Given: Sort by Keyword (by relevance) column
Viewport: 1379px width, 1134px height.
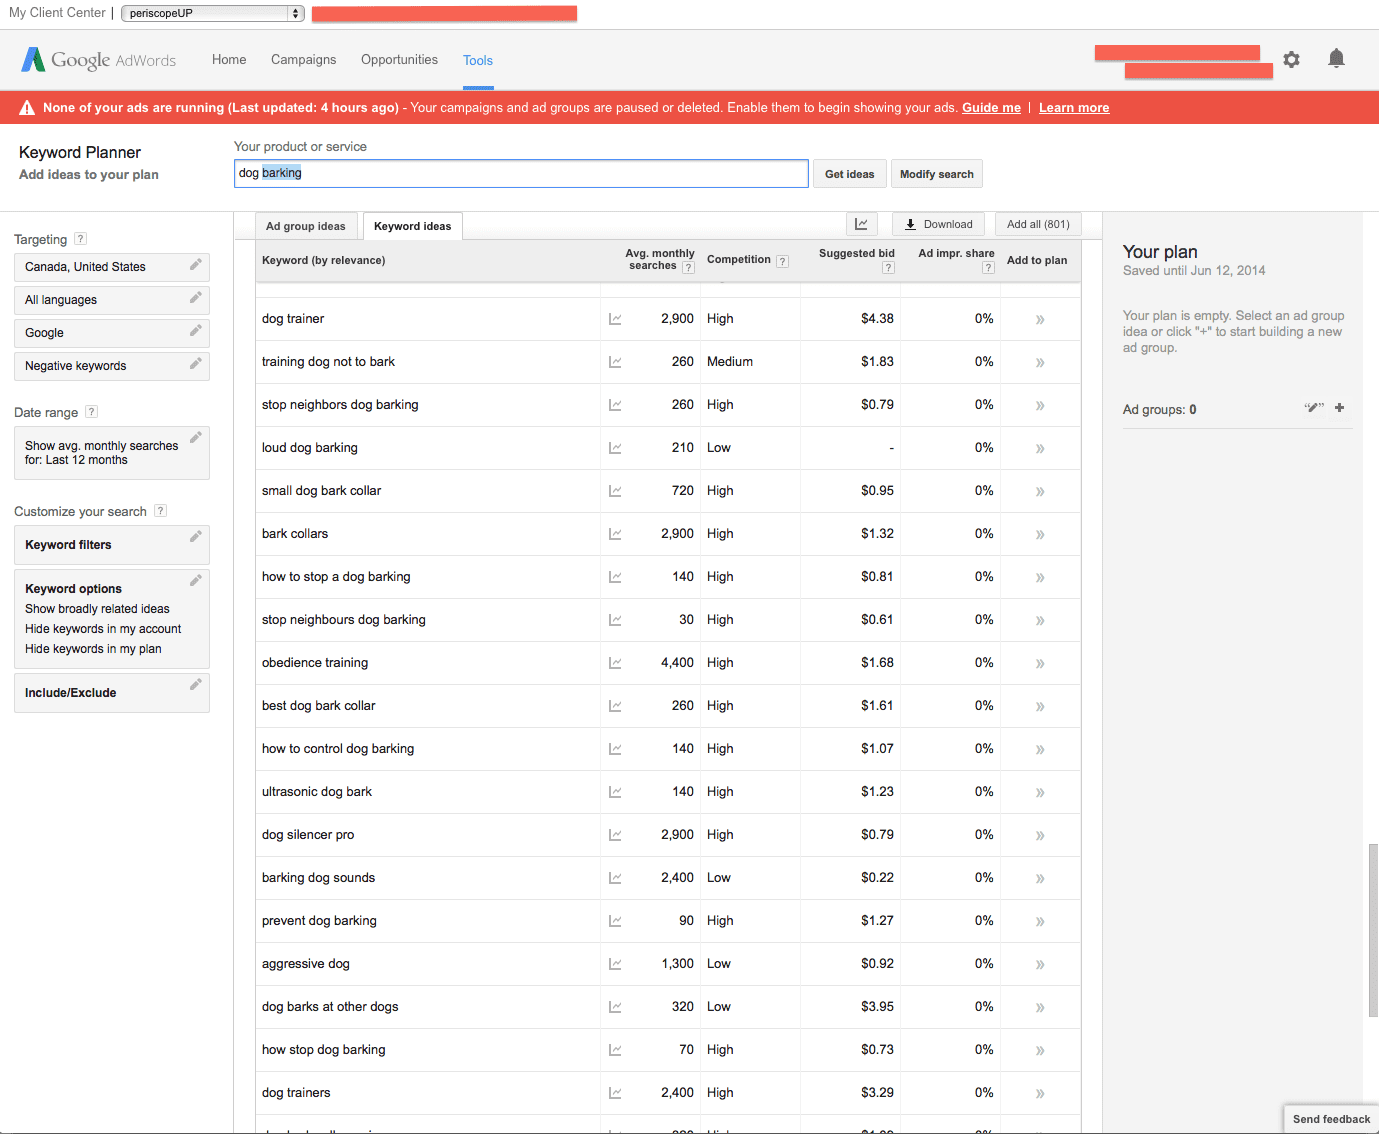Looking at the screenshot, I should pos(324,260).
